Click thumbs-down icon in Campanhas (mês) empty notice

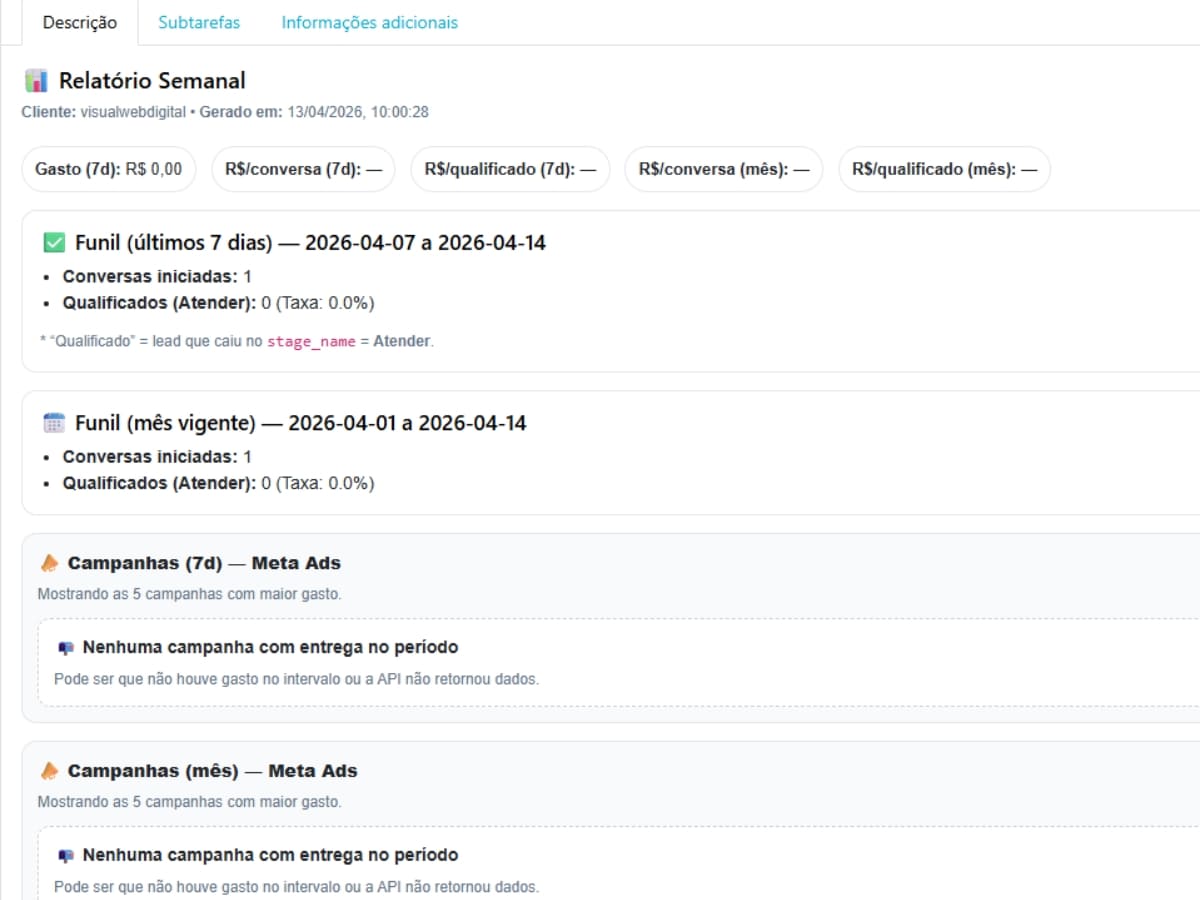66,856
